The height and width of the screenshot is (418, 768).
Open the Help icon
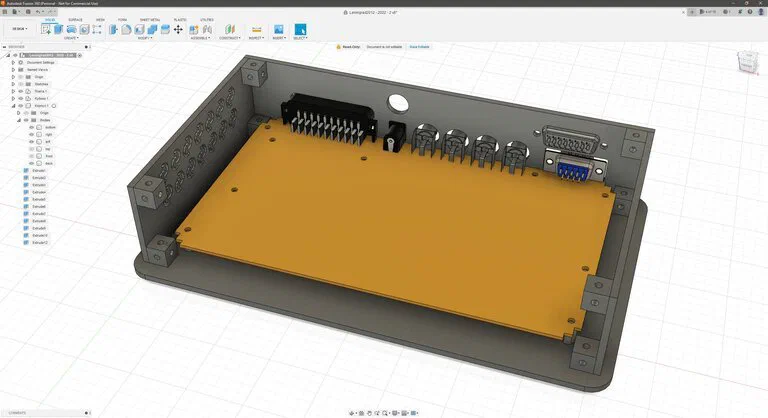click(x=750, y=12)
